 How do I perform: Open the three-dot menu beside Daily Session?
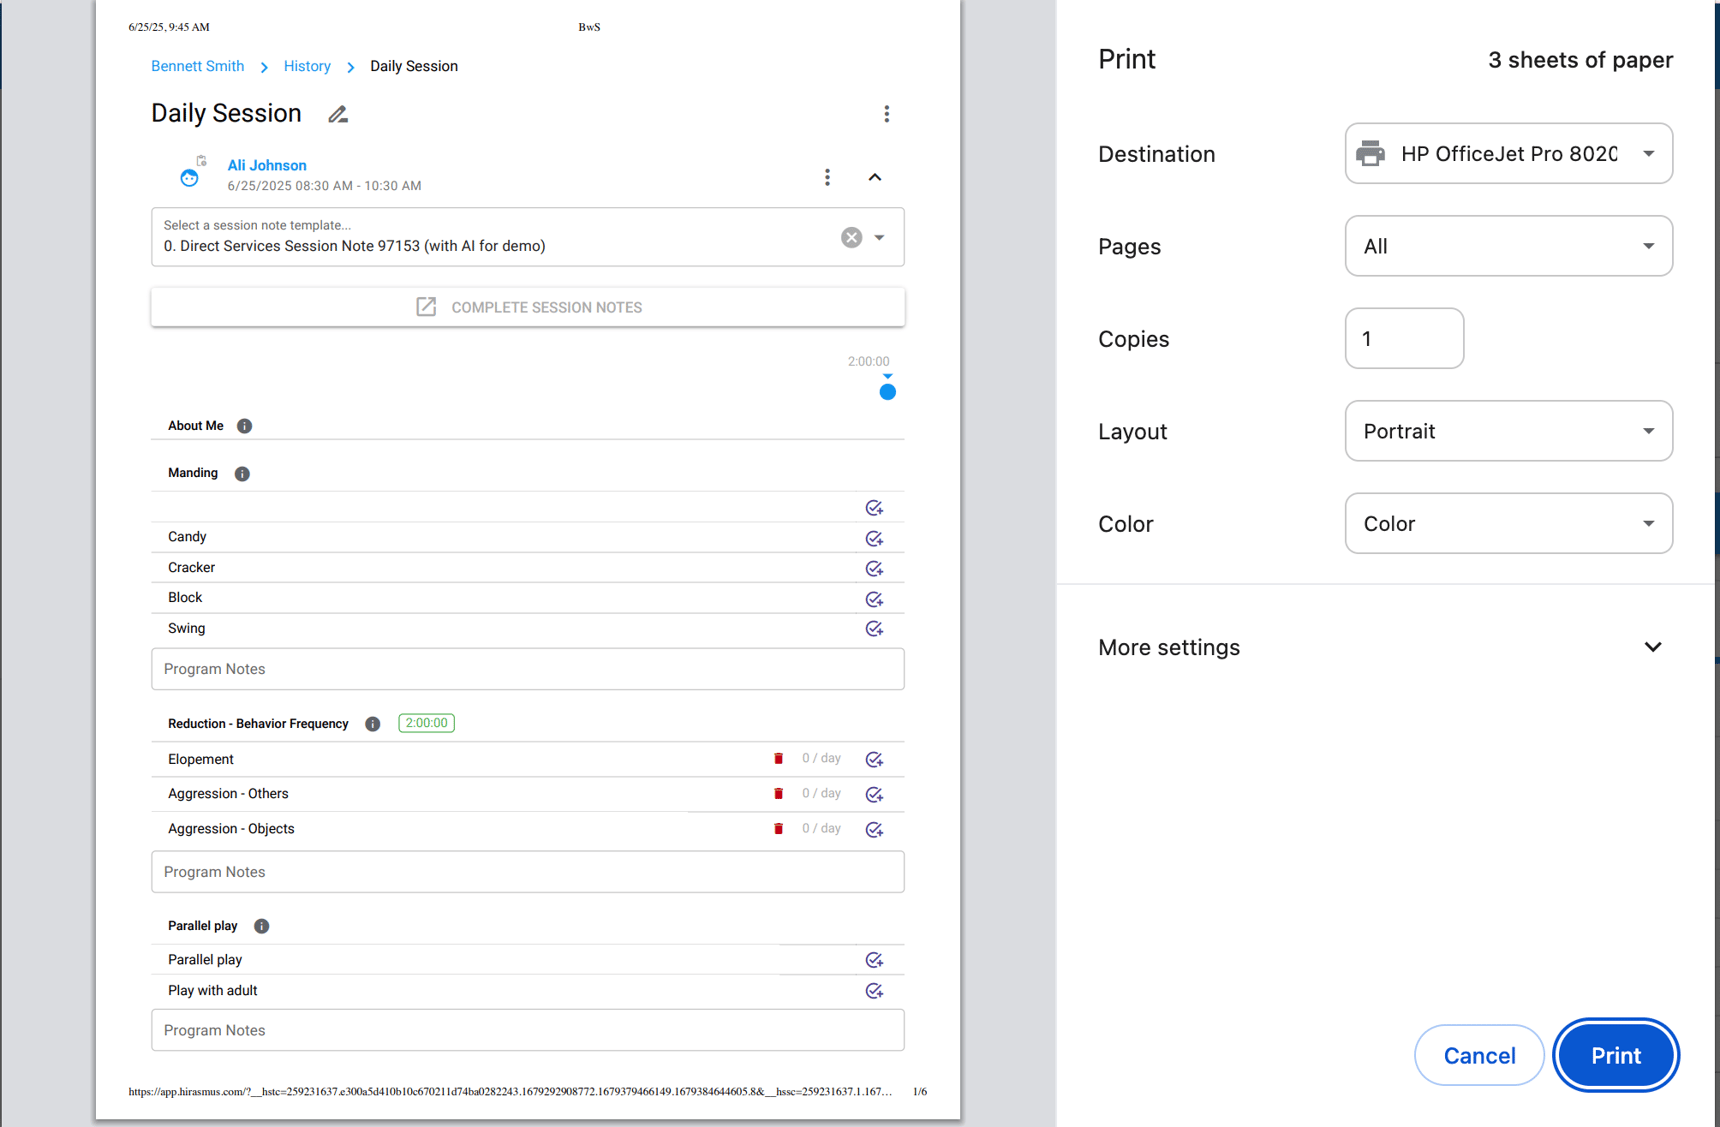tap(886, 114)
